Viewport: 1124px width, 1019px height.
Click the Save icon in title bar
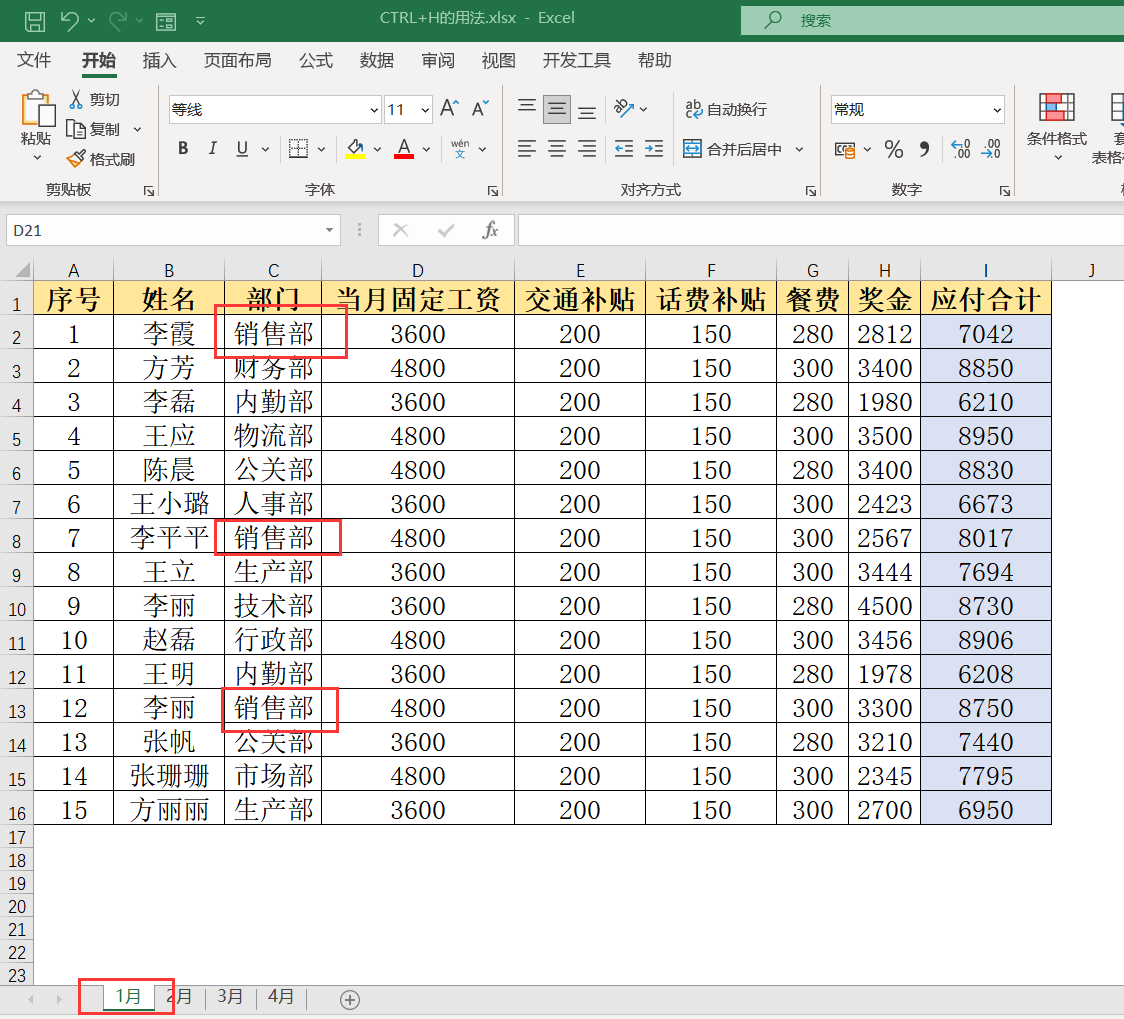[x=34, y=21]
